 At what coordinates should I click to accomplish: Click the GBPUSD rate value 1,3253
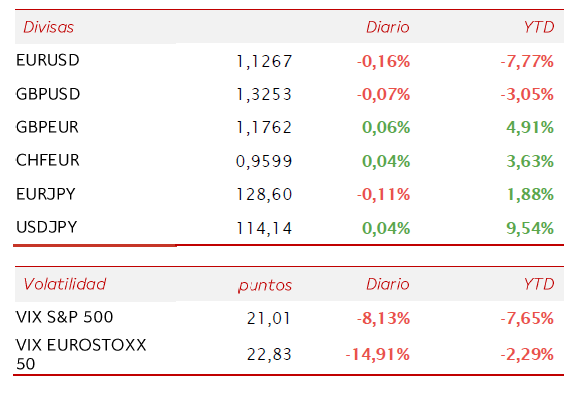(264, 95)
